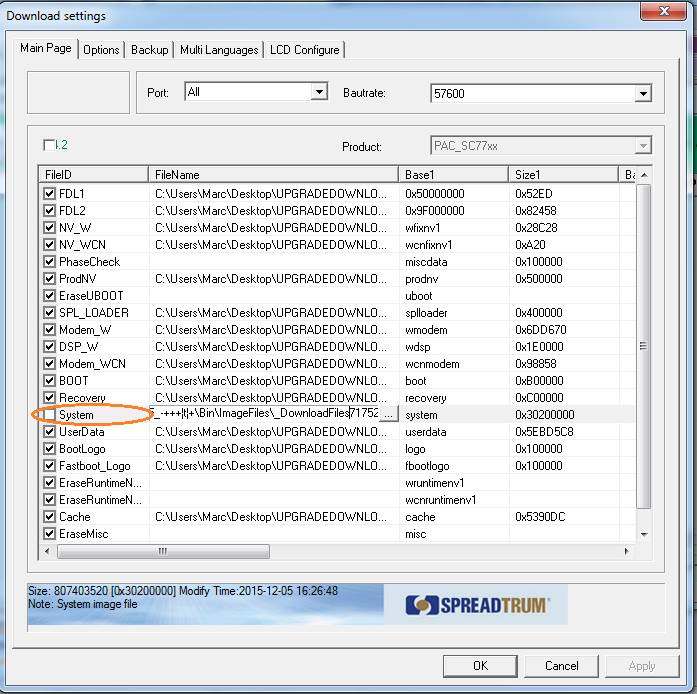Click the Base1 column header
Screen dimensions: 697x694
point(453,175)
